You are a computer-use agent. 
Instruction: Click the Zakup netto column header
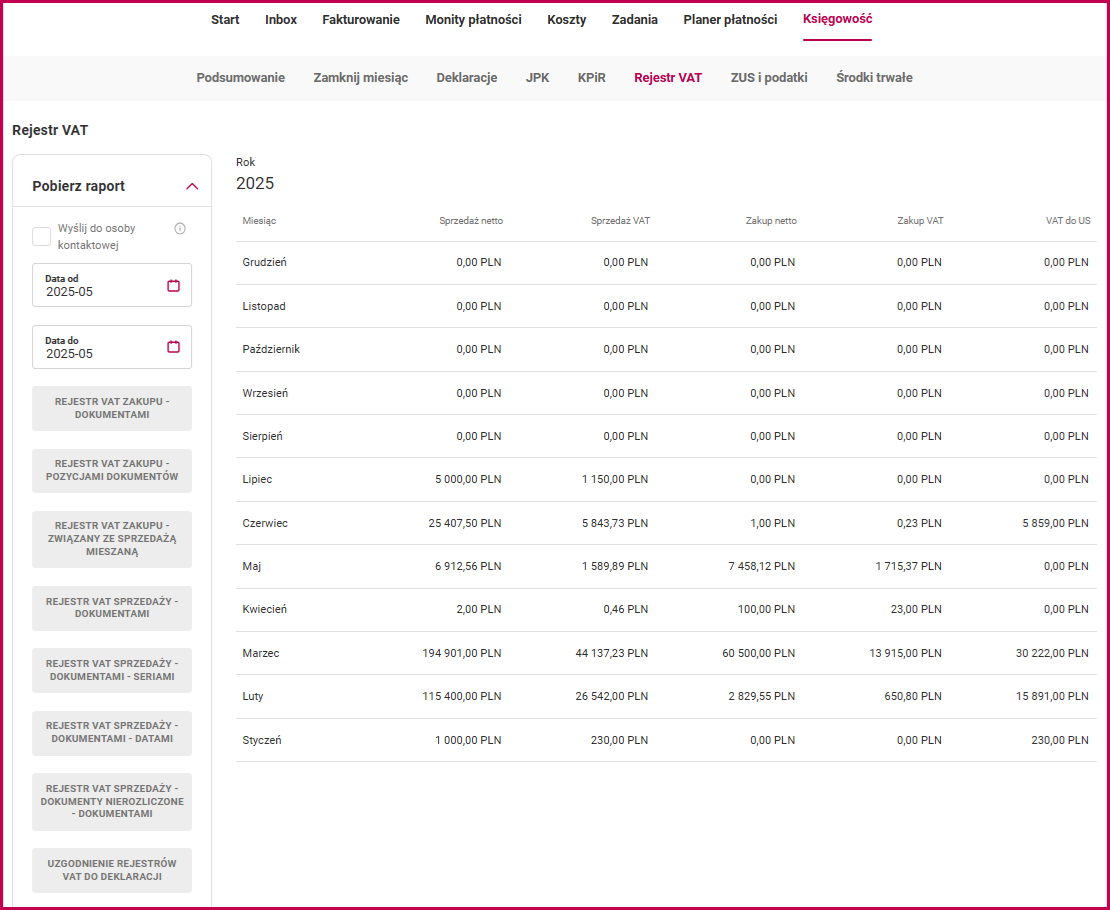(772, 221)
